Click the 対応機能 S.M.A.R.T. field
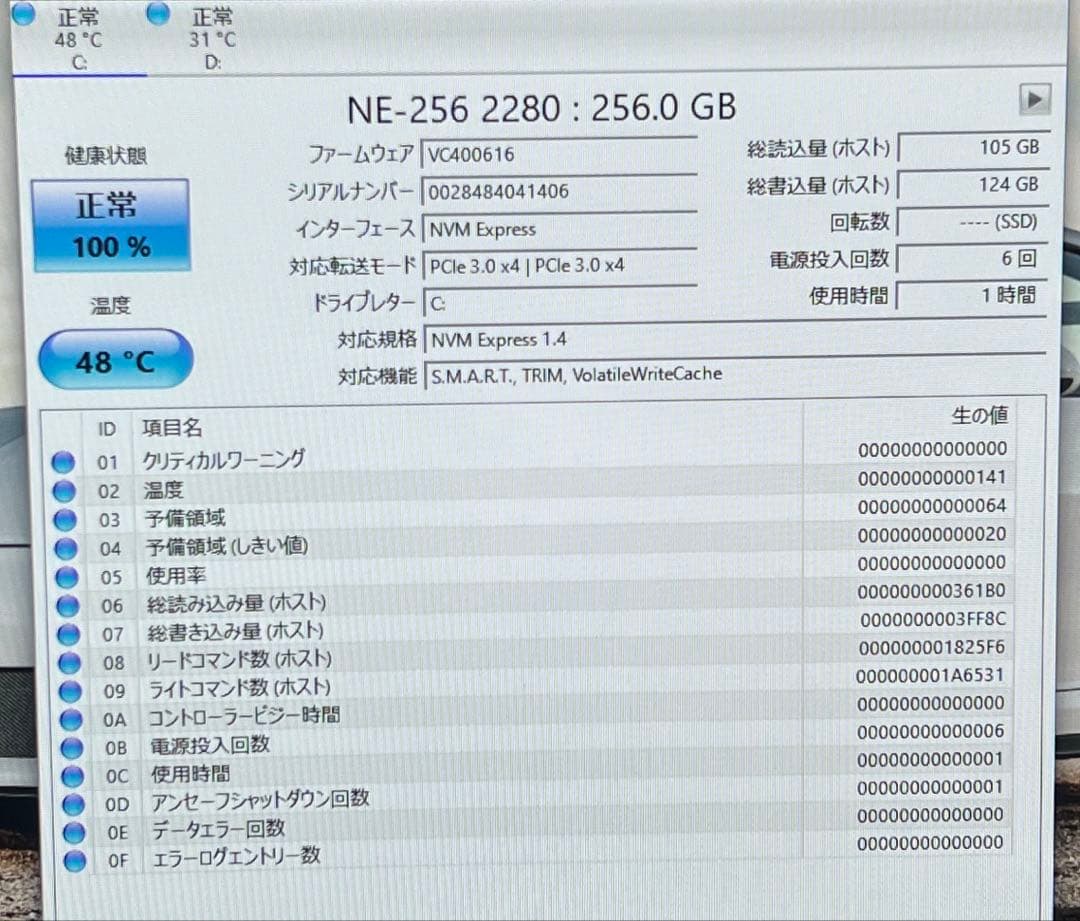This screenshot has height=921, width=1080. click(x=600, y=373)
